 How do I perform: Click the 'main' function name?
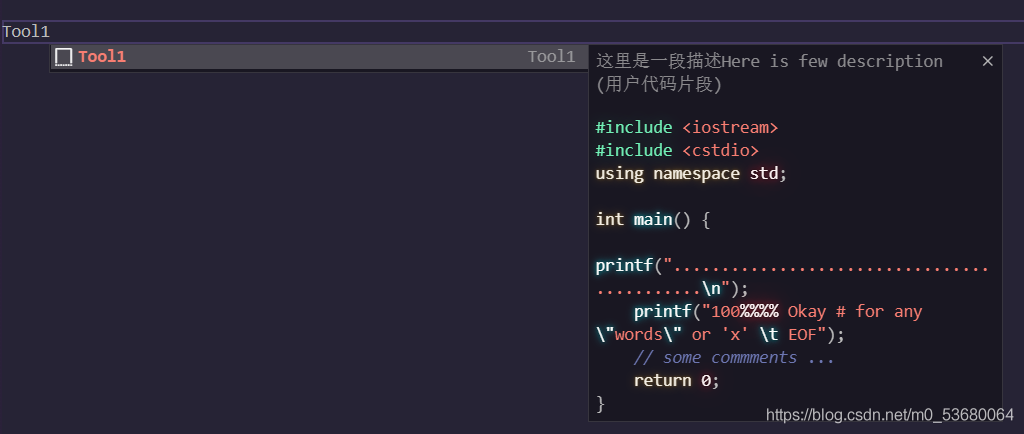coord(652,219)
